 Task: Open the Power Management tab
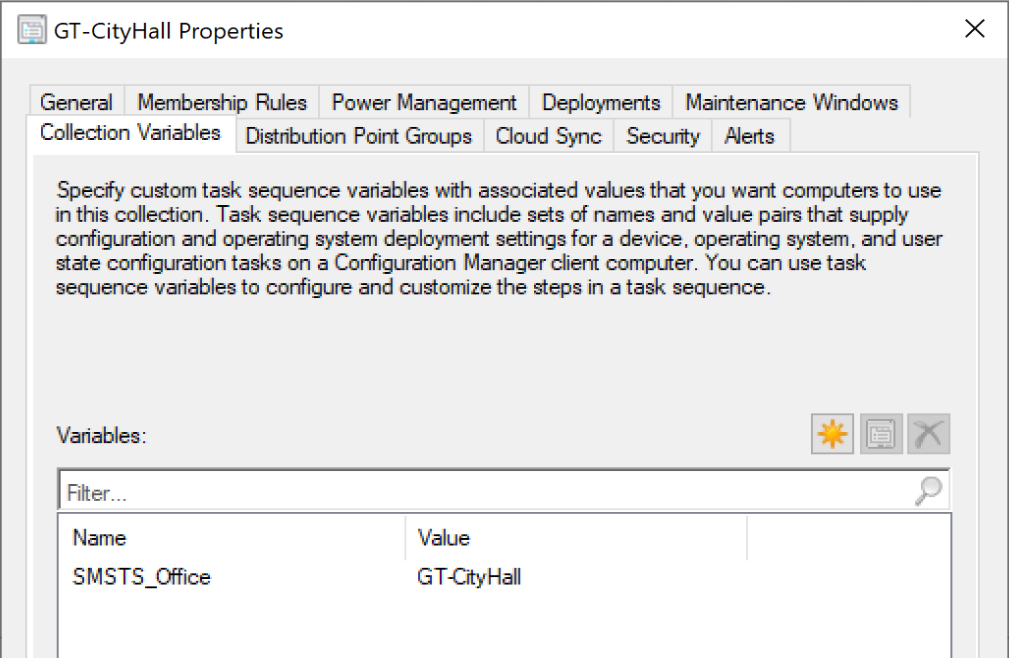tap(424, 103)
